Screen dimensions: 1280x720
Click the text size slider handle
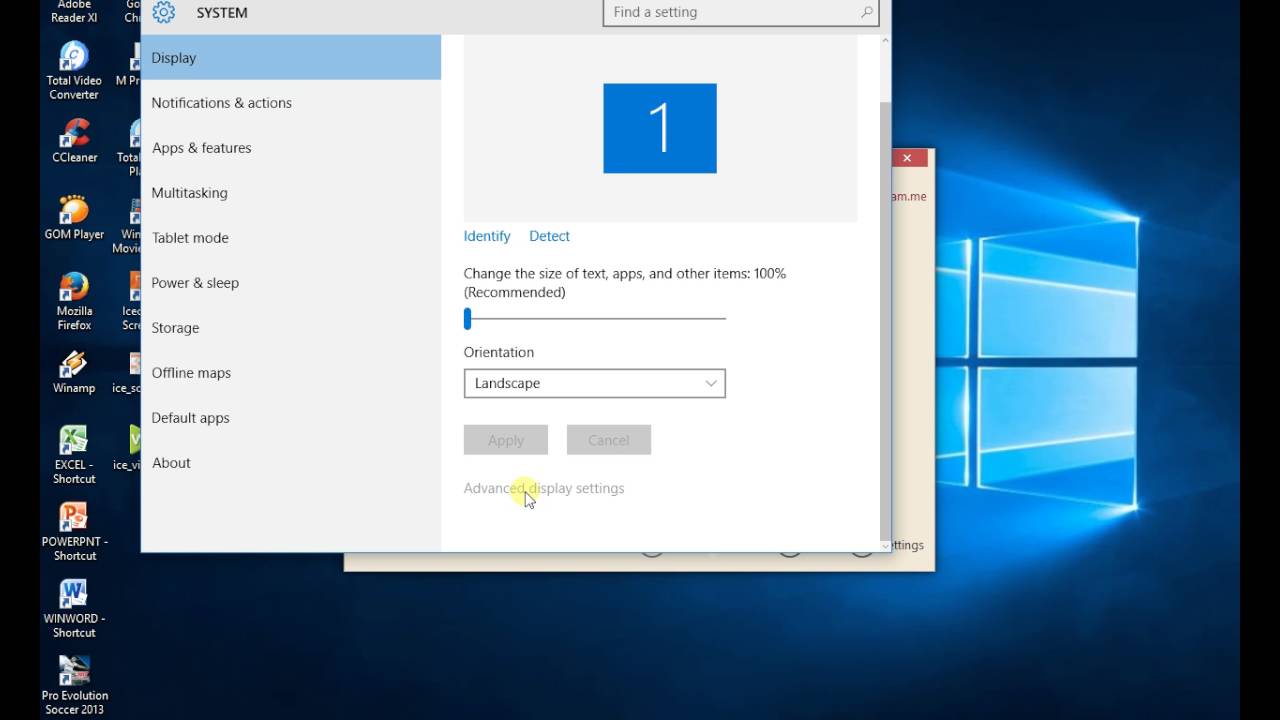(x=467, y=319)
